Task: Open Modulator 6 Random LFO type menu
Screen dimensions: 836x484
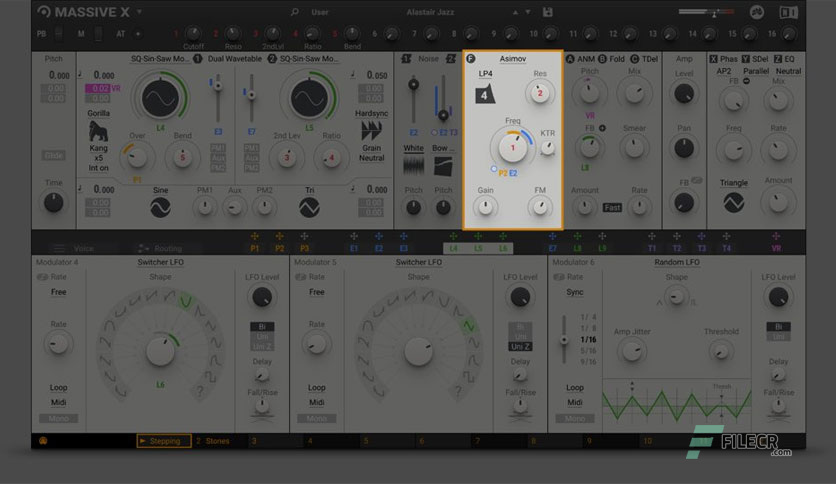Action: (677, 262)
